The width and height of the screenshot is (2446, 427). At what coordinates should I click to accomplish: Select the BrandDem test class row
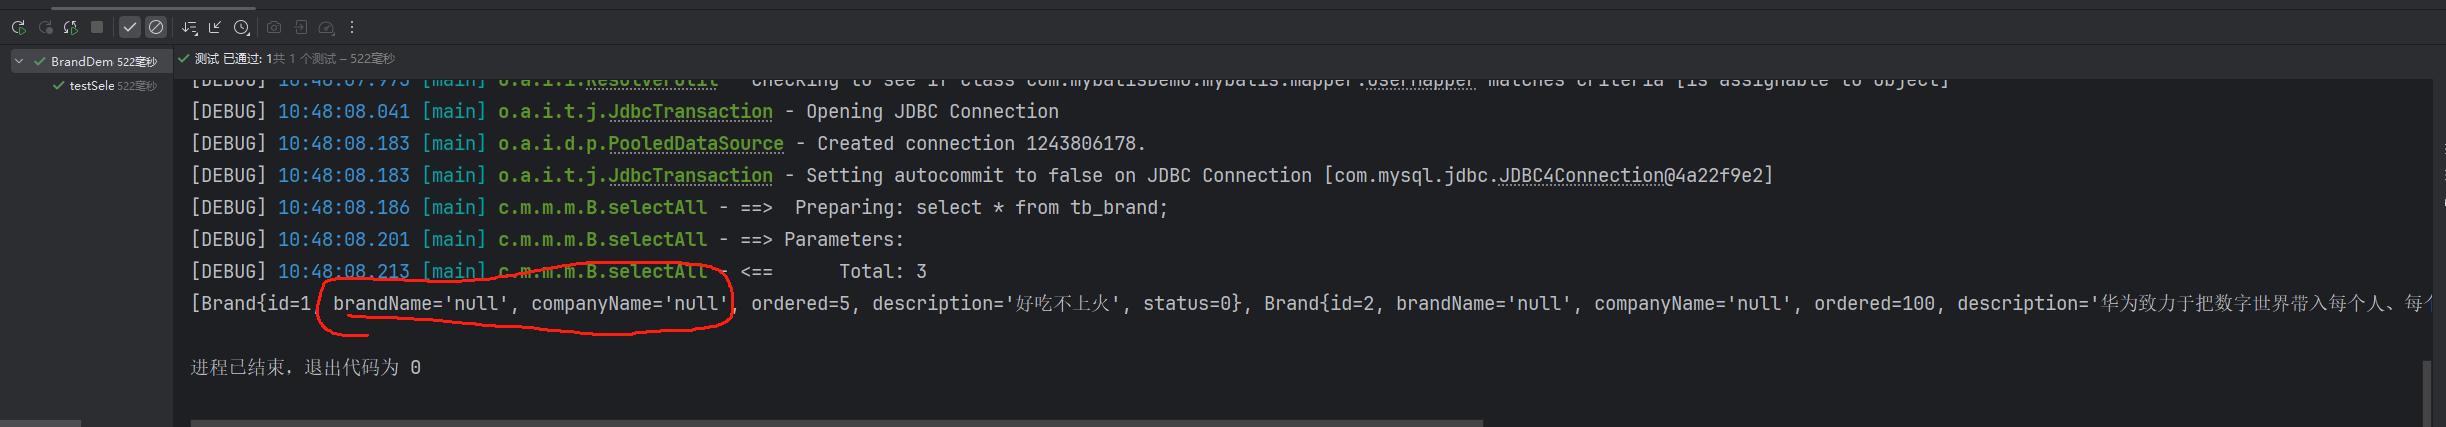coord(90,61)
